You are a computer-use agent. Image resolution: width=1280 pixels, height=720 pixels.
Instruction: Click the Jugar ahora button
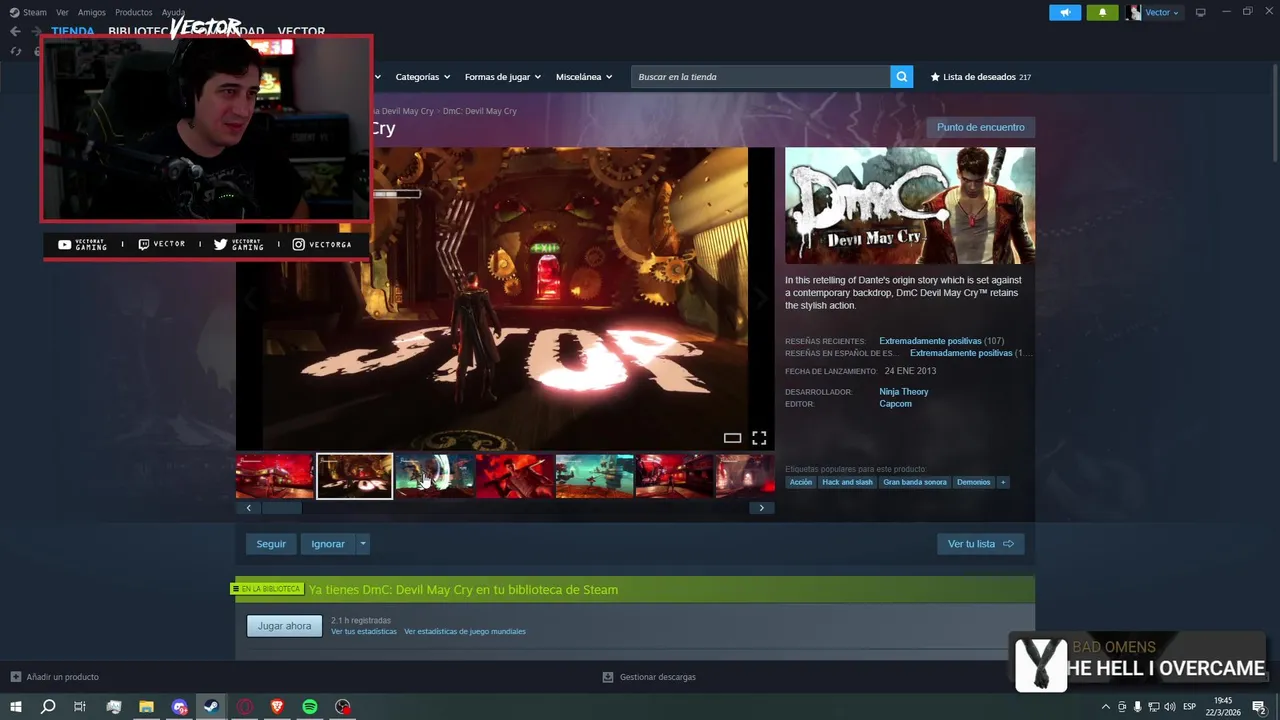(x=284, y=626)
